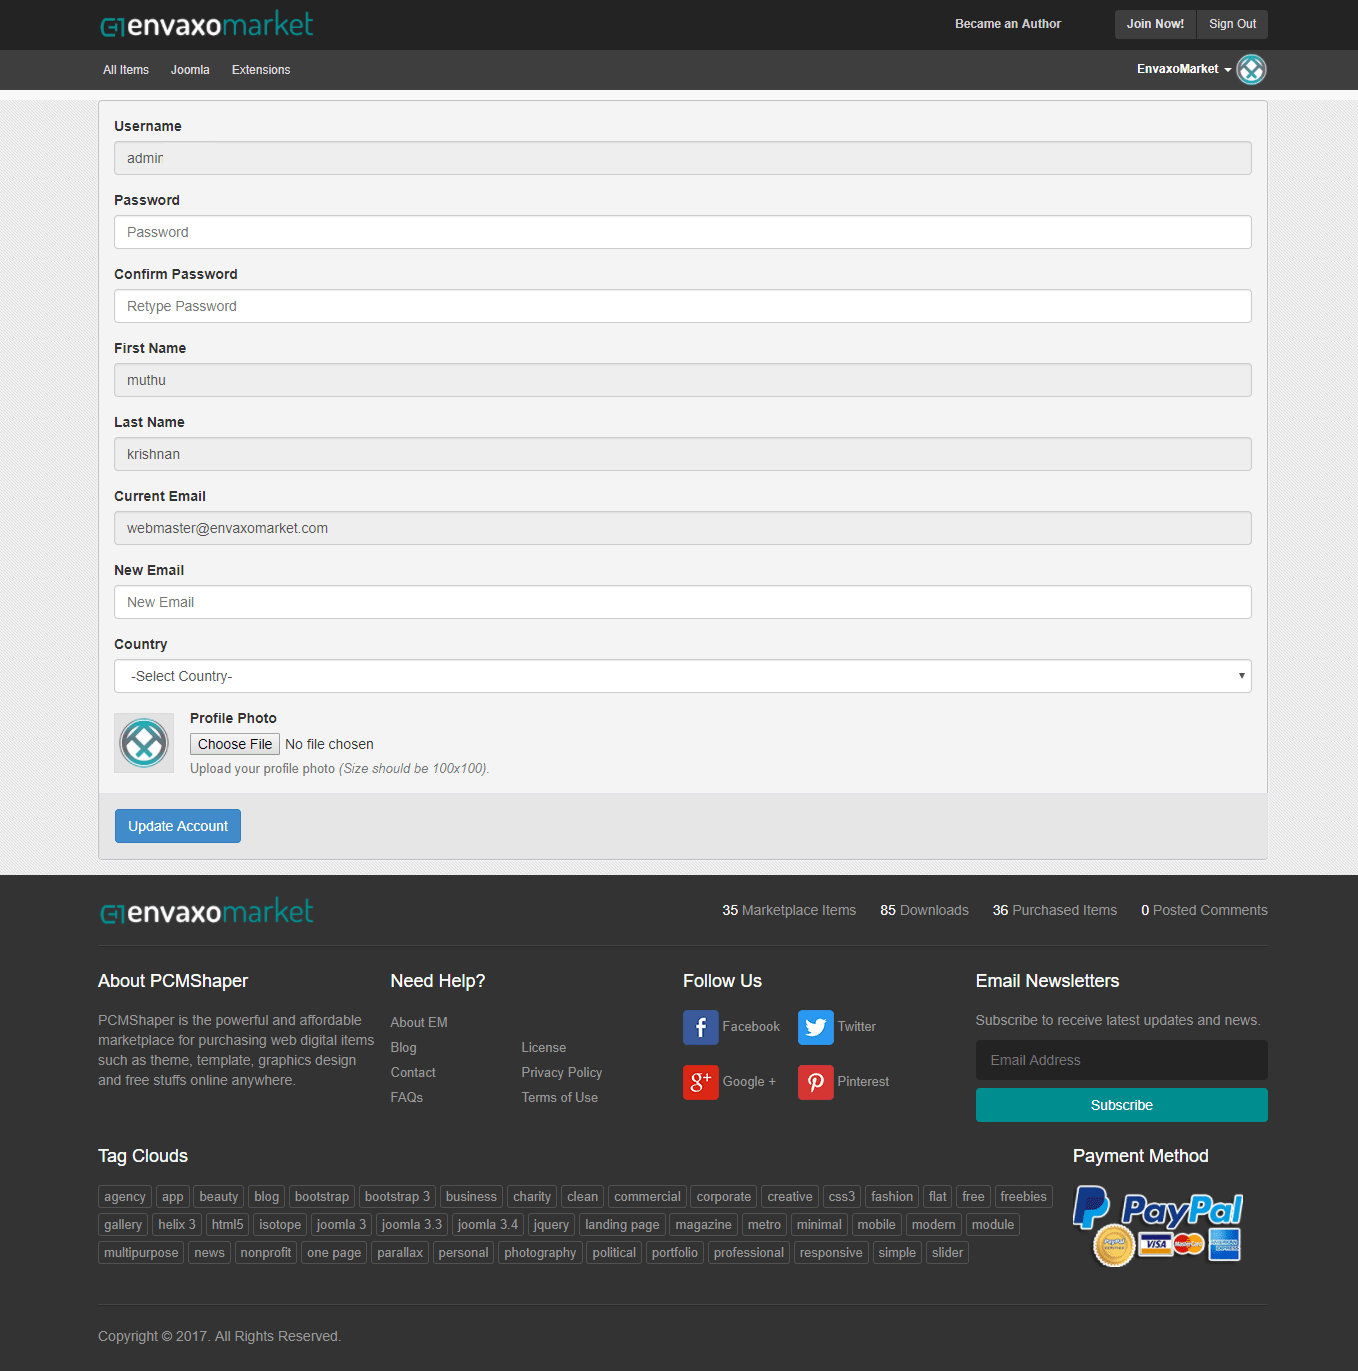Image resolution: width=1358 pixels, height=1371 pixels.
Task: Select the fashion tag
Action: tap(892, 1197)
